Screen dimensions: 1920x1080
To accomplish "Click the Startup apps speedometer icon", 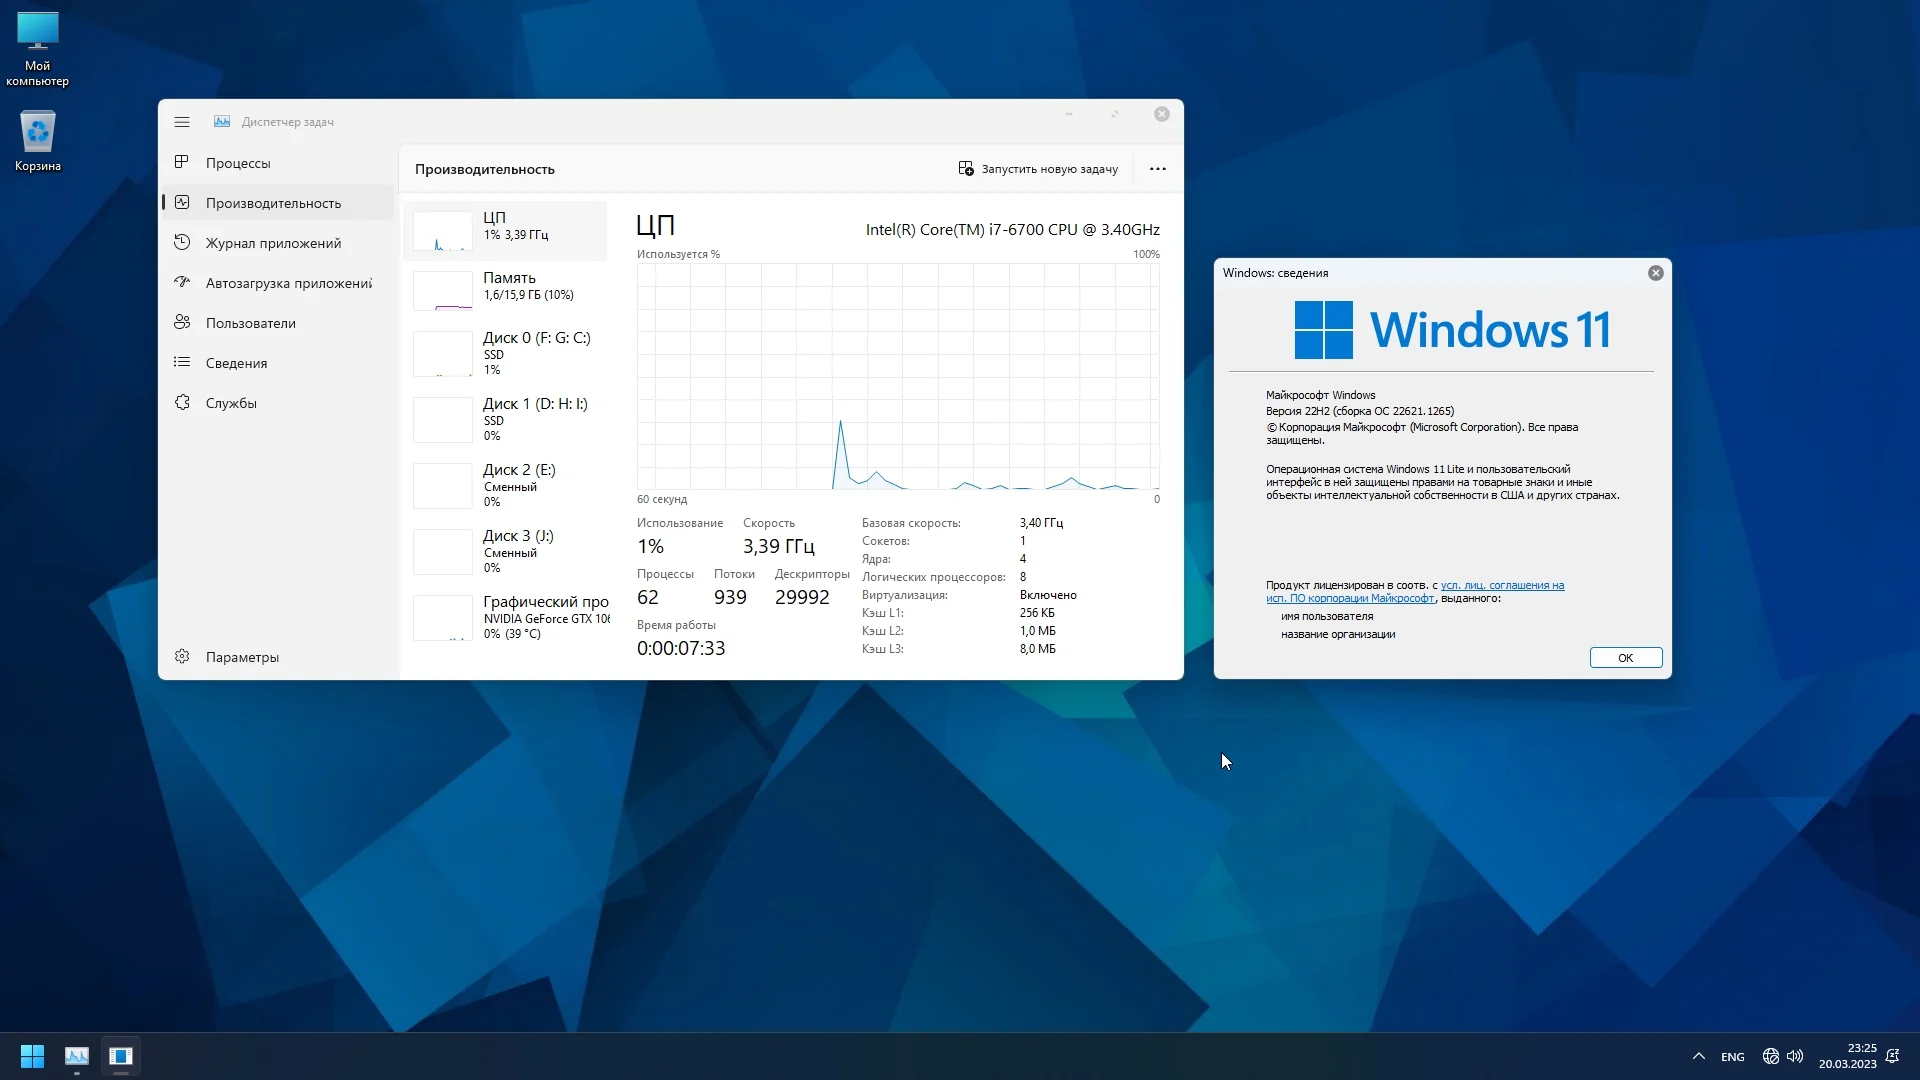I will pos(182,282).
